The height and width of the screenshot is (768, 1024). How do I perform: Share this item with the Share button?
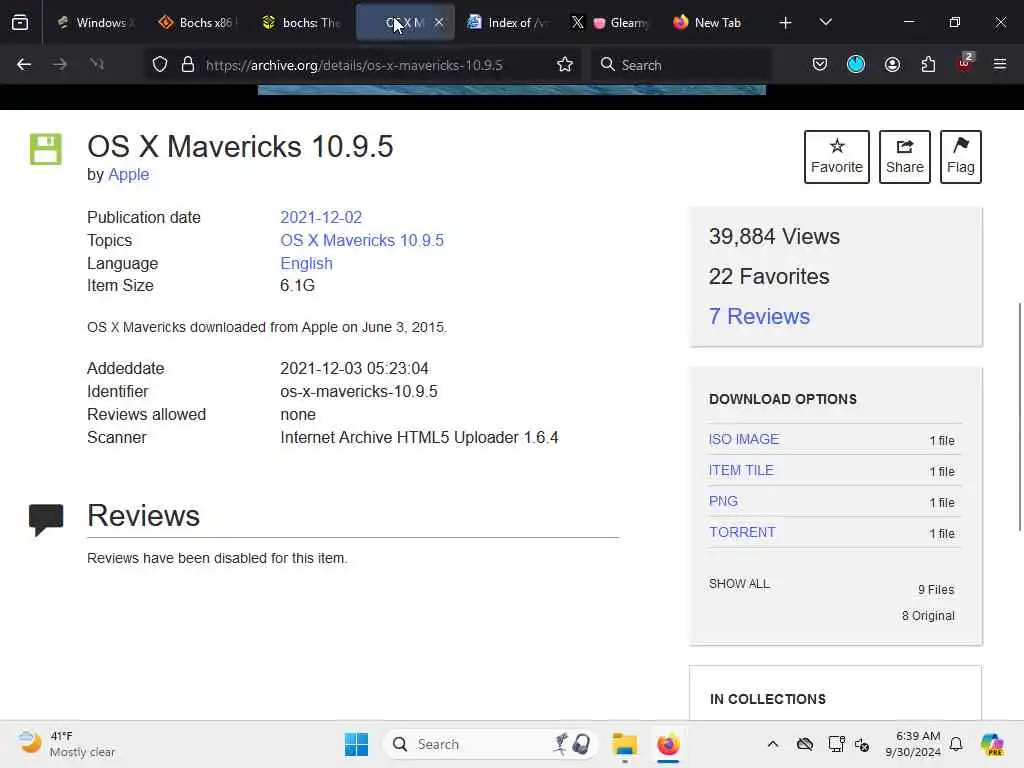coord(904,157)
